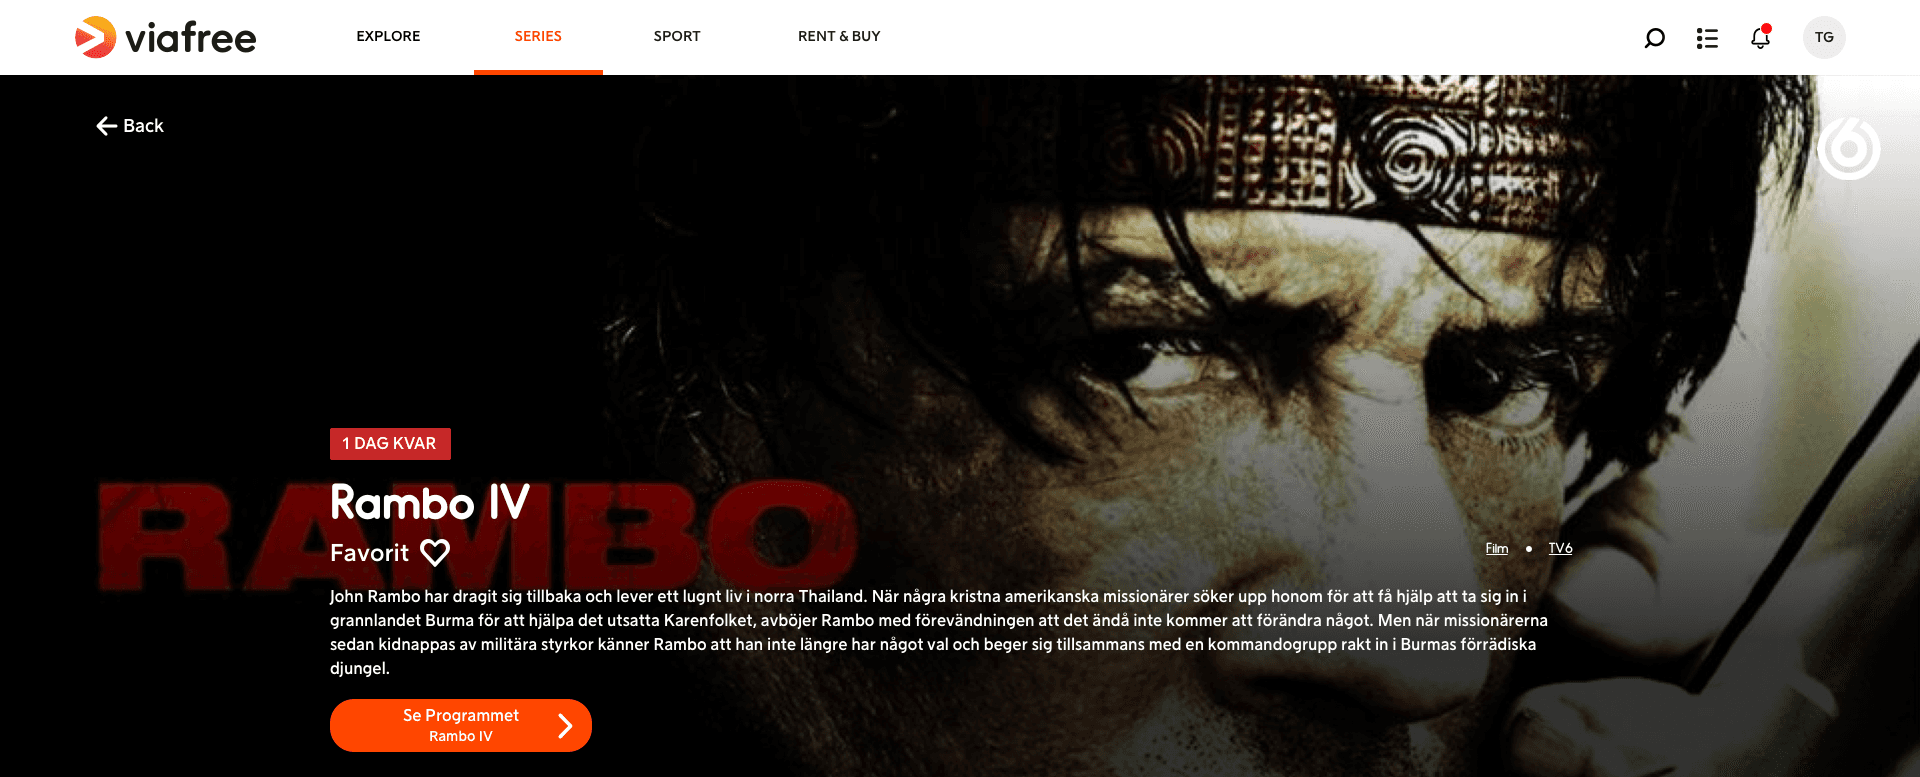Open the Sport menu item
Viewport: 1920px width, 777px height.
(x=677, y=36)
